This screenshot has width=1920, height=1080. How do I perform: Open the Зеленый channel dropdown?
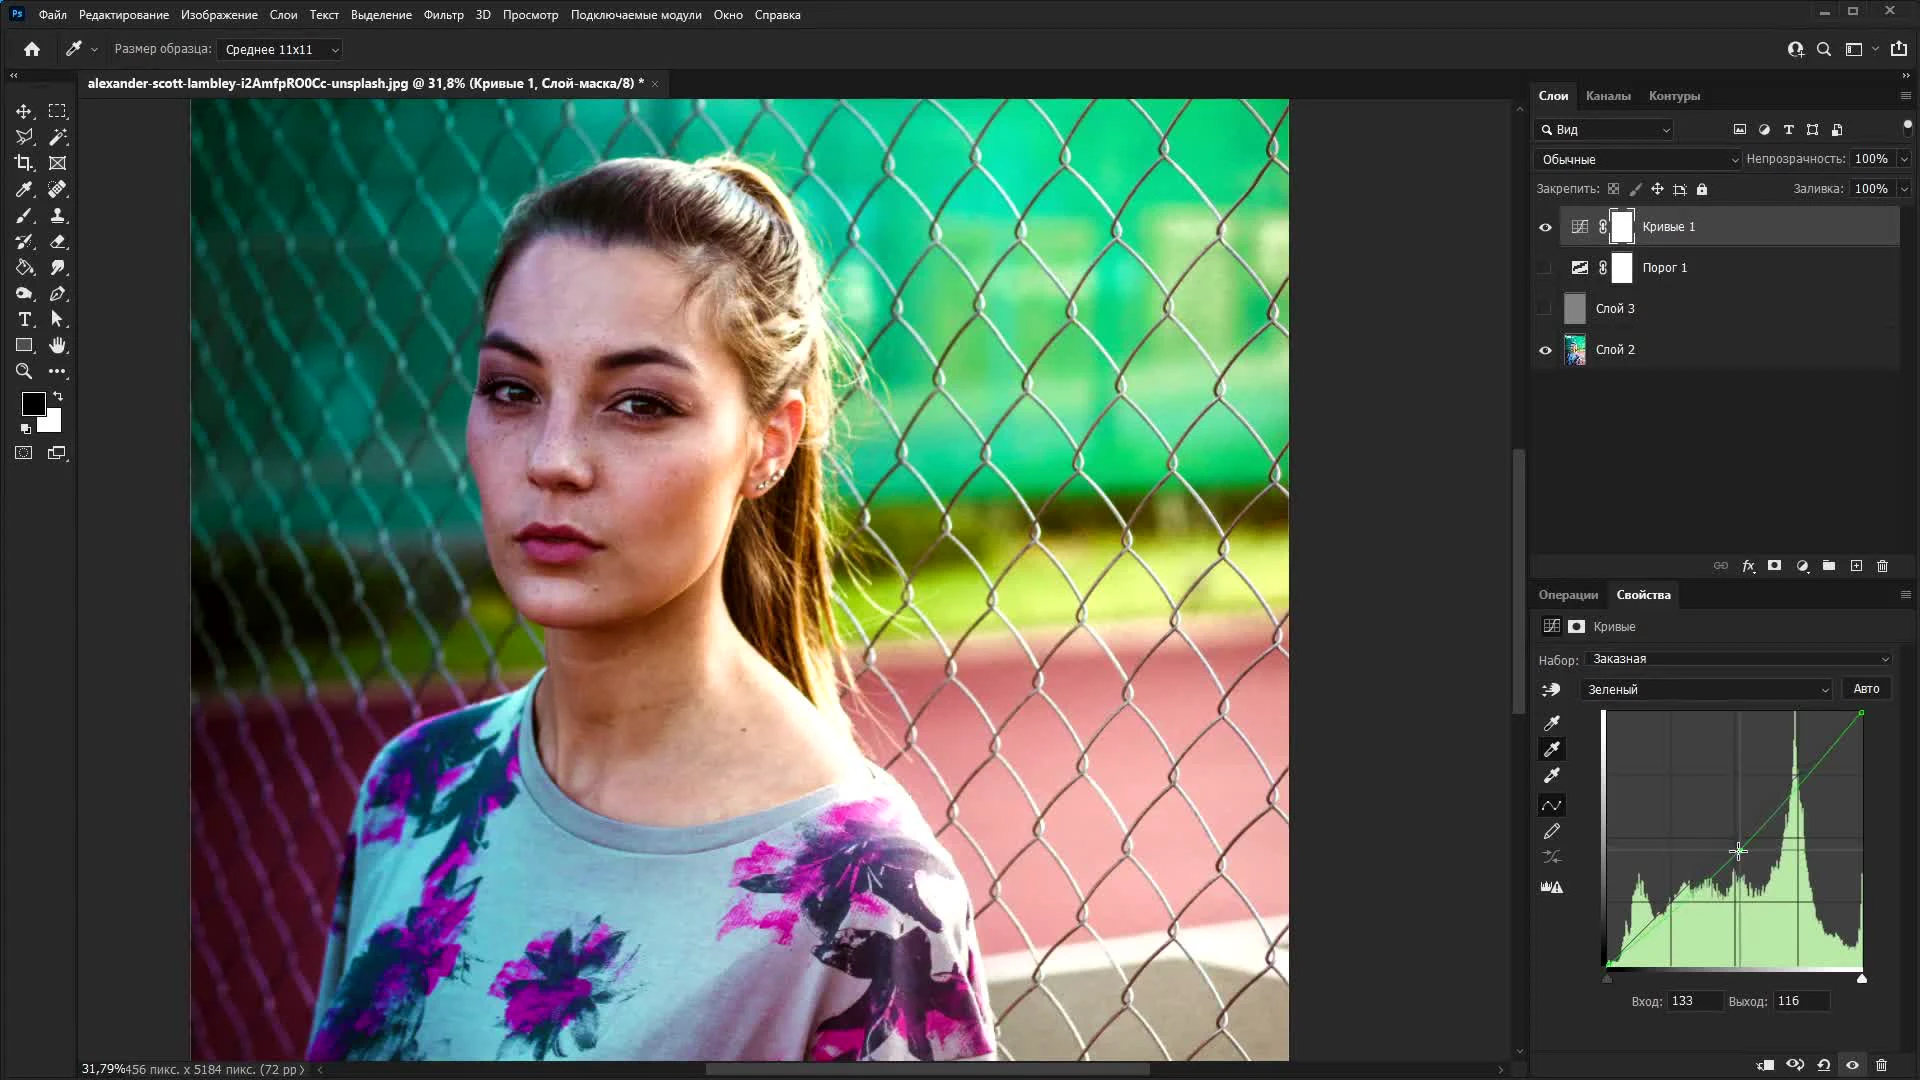(1706, 690)
